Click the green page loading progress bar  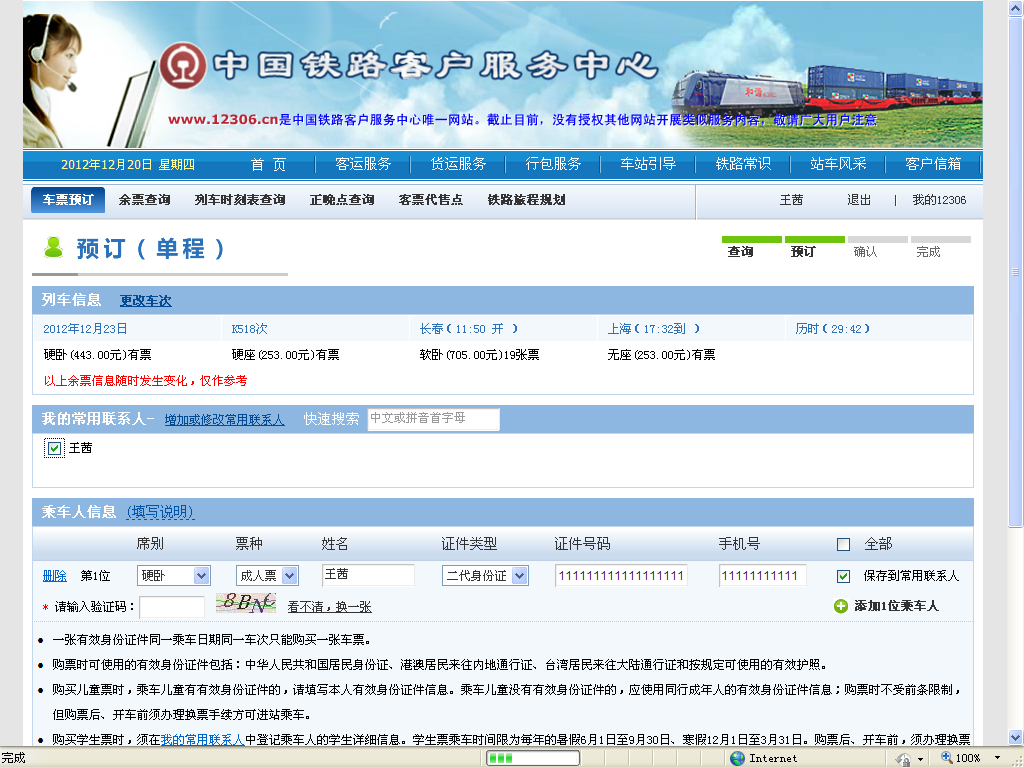point(533,758)
